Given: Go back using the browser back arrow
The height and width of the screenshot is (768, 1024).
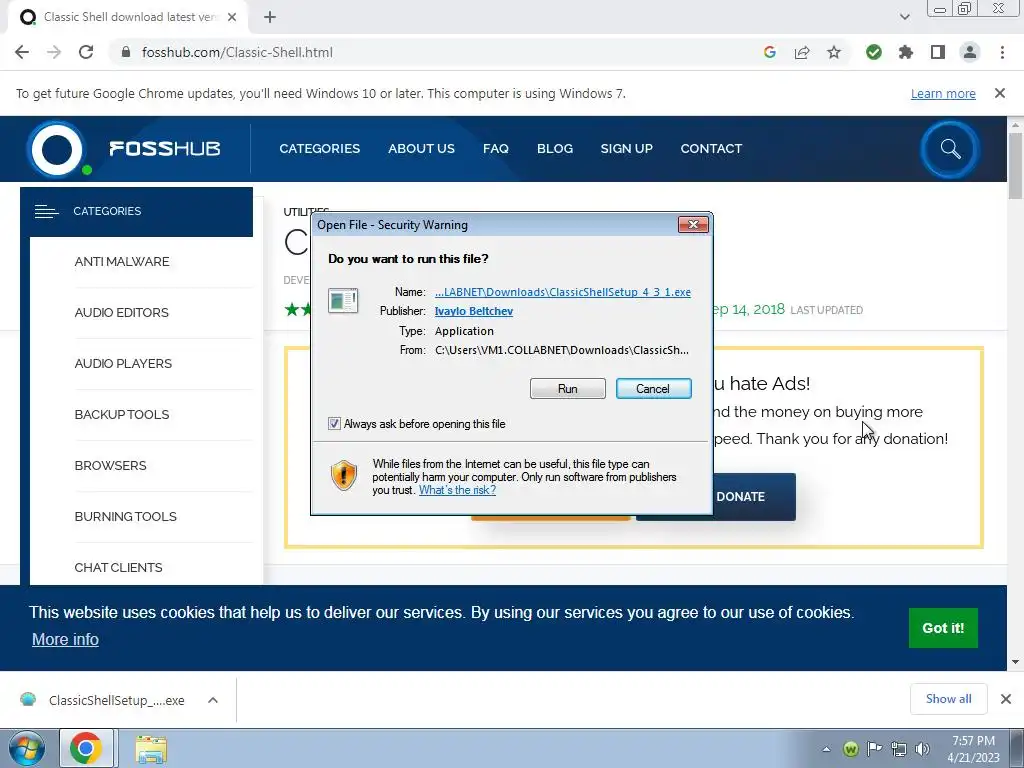Looking at the screenshot, I should pyautogui.click(x=22, y=52).
